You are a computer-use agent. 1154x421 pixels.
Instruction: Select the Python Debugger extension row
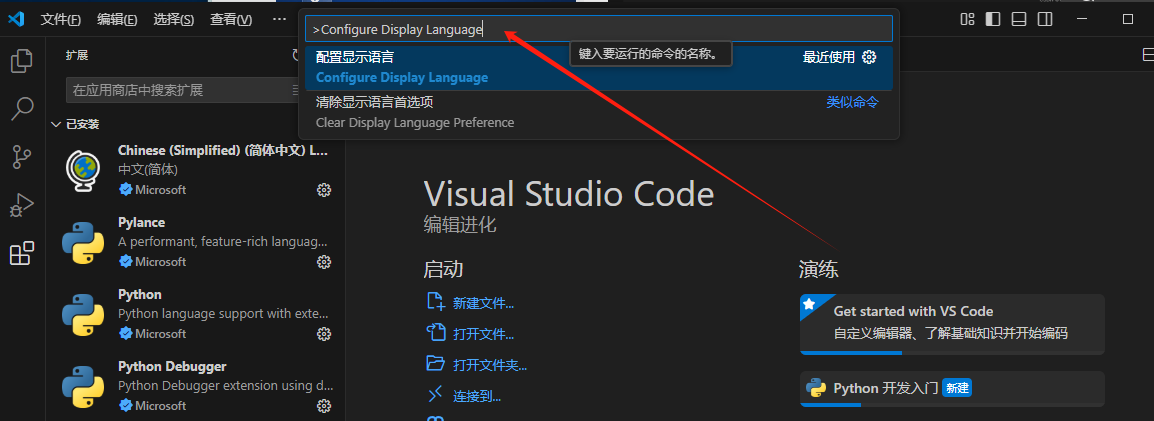pos(195,386)
